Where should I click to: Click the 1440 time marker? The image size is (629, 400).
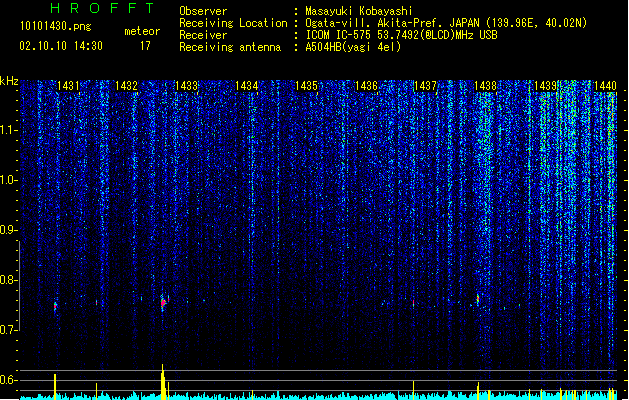point(605,86)
